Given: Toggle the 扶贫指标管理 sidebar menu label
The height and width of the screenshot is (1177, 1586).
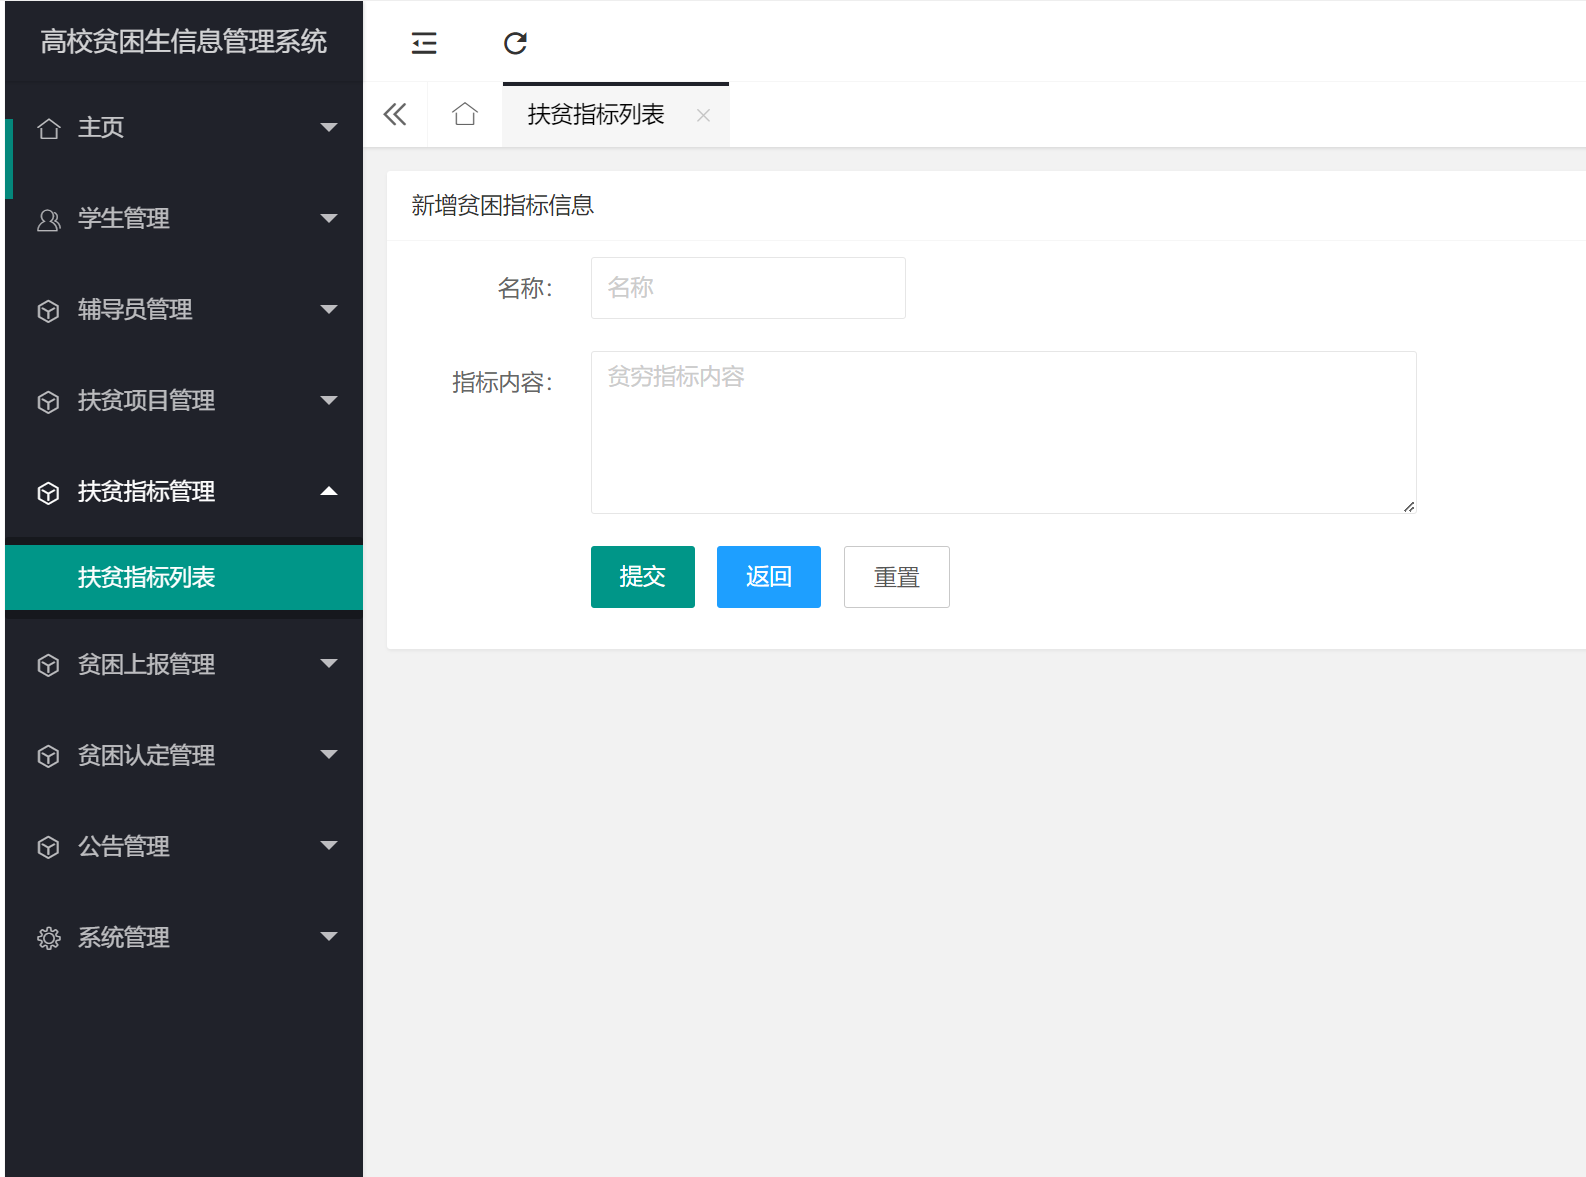Looking at the screenshot, I should click(x=146, y=492).
